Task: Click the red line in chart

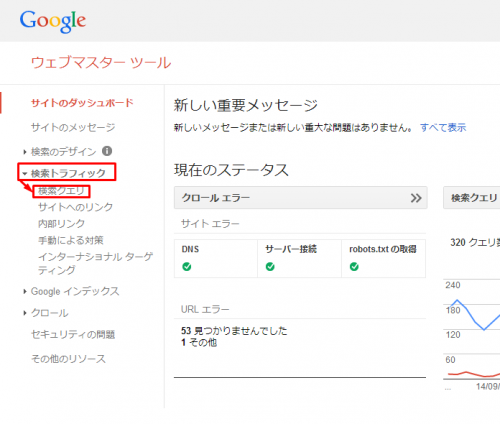Action: coord(474,374)
